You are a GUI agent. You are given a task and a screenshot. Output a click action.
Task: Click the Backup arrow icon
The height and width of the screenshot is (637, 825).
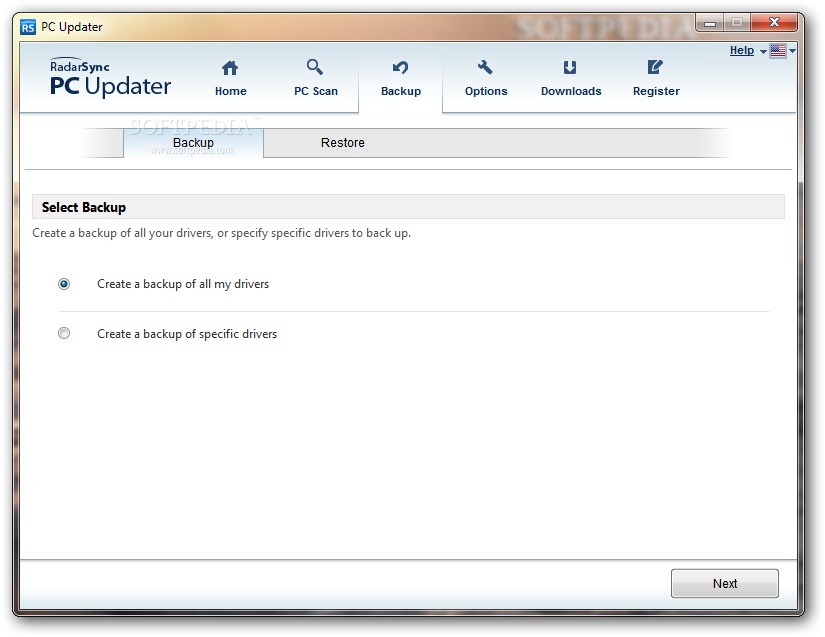[x=400, y=67]
